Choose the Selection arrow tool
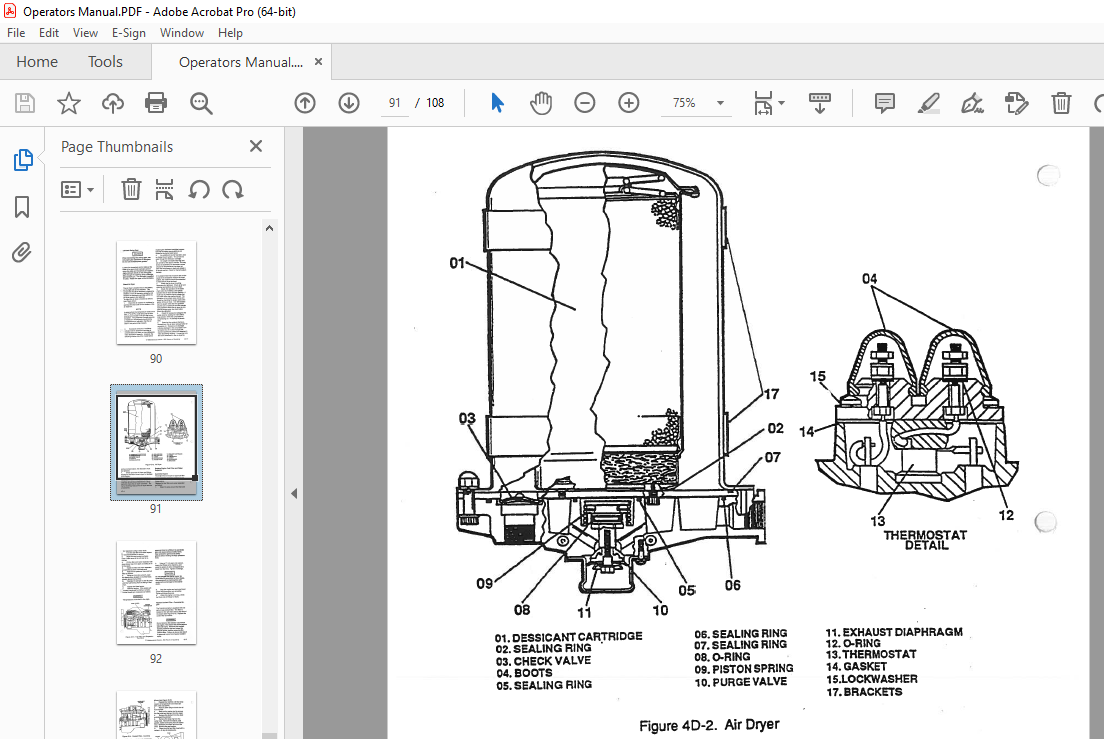Image resolution: width=1104 pixels, height=739 pixels. pyautogui.click(x=497, y=103)
